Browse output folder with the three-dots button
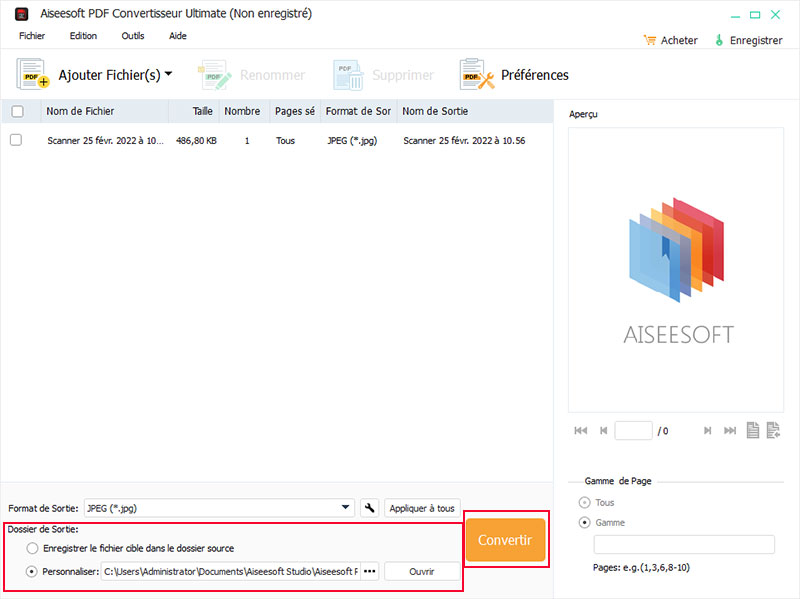800x599 pixels. coord(370,571)
